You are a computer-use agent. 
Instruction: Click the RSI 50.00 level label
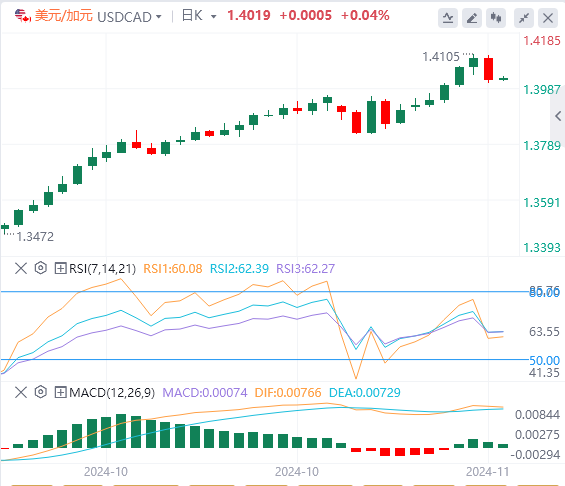544,360
